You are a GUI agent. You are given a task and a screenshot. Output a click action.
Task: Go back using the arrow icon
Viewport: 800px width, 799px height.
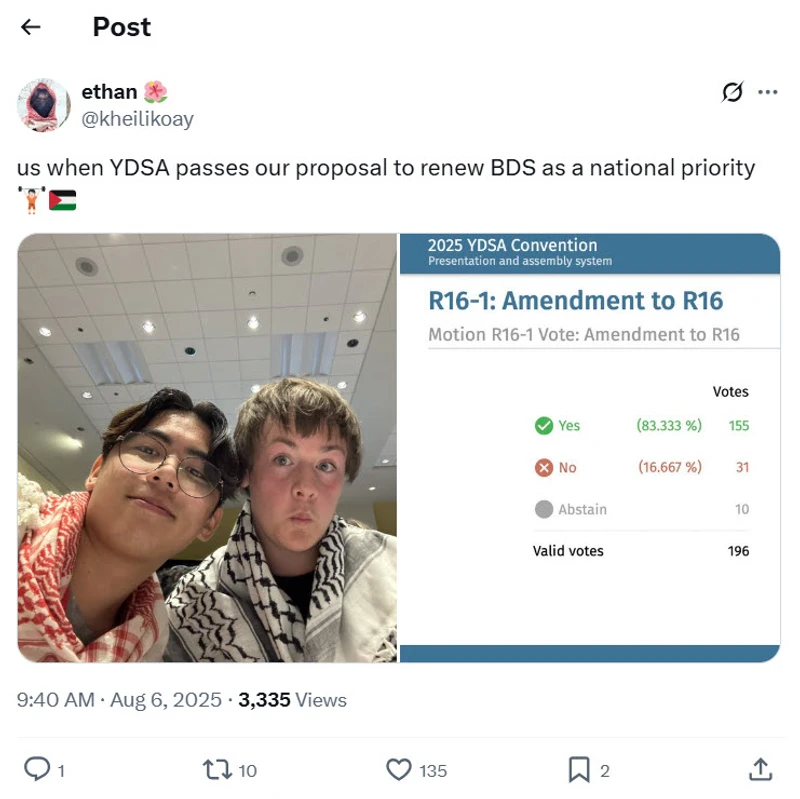tap(31, 27)
